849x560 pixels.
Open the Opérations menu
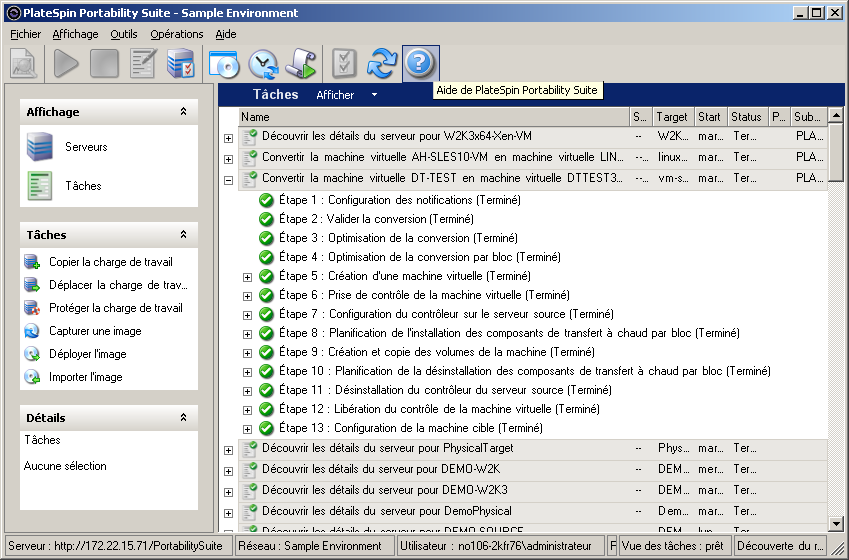coord(176,34)
